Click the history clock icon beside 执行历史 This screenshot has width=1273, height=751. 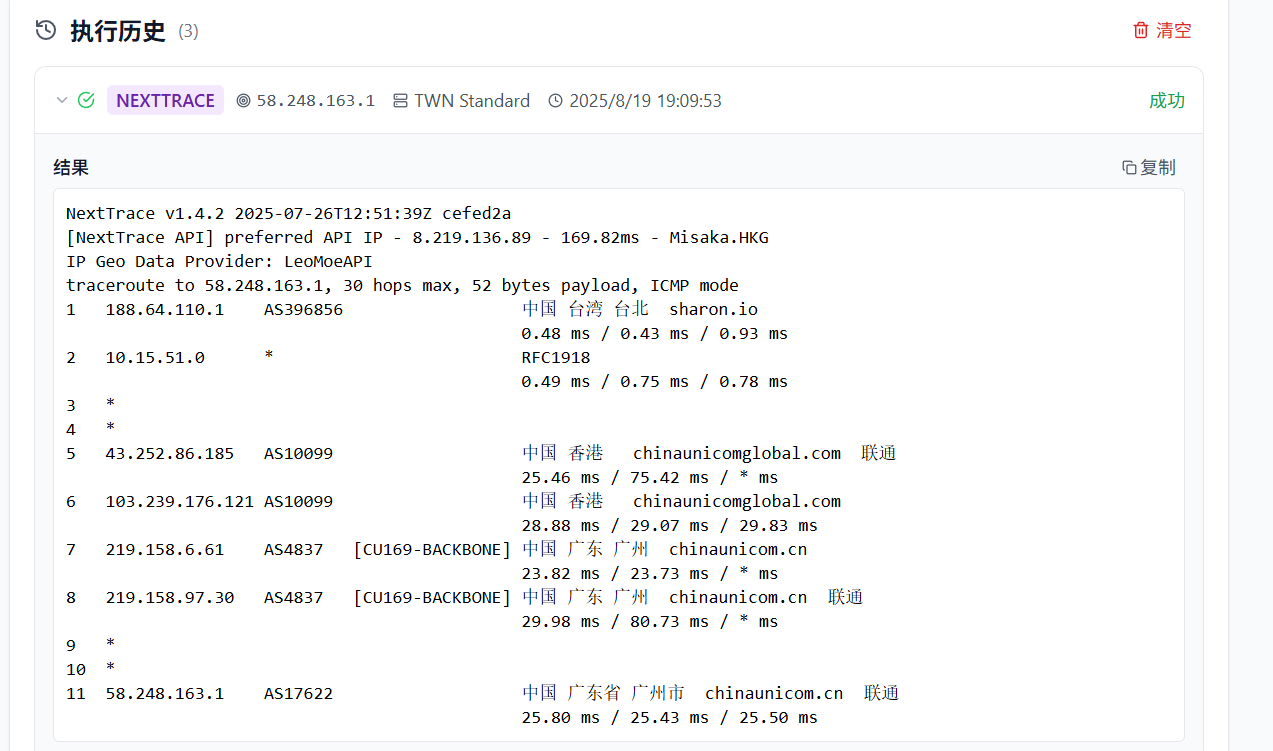click(x=46, y=31)
